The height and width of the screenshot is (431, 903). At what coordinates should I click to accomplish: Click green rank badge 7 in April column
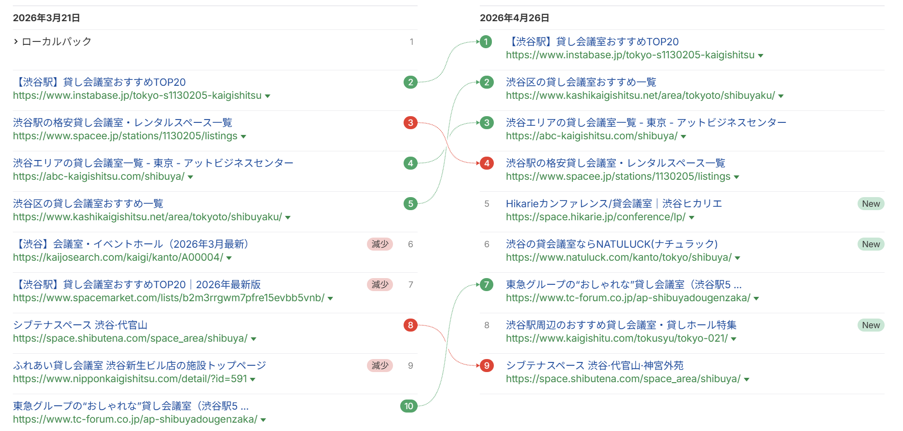point(486,285)
